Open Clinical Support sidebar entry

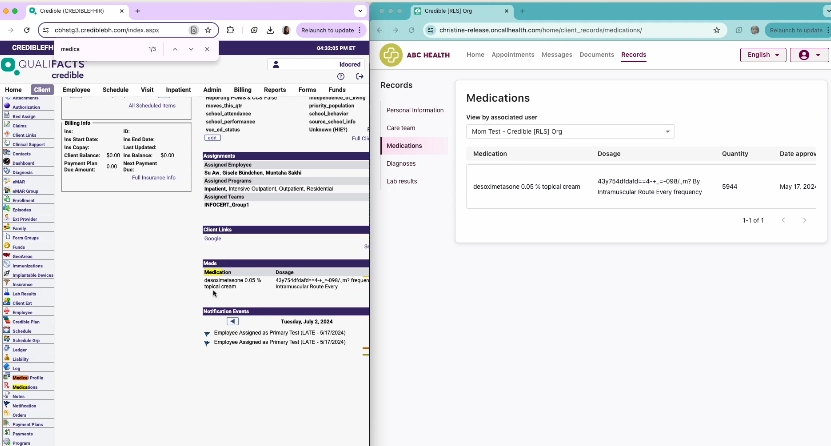(x=29, y=144)
